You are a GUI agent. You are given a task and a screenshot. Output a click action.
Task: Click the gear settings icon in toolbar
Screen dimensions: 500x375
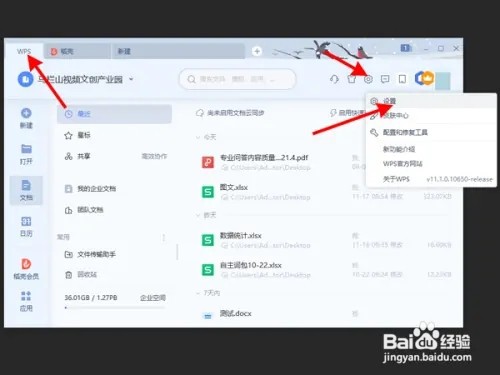click(368, 79)
